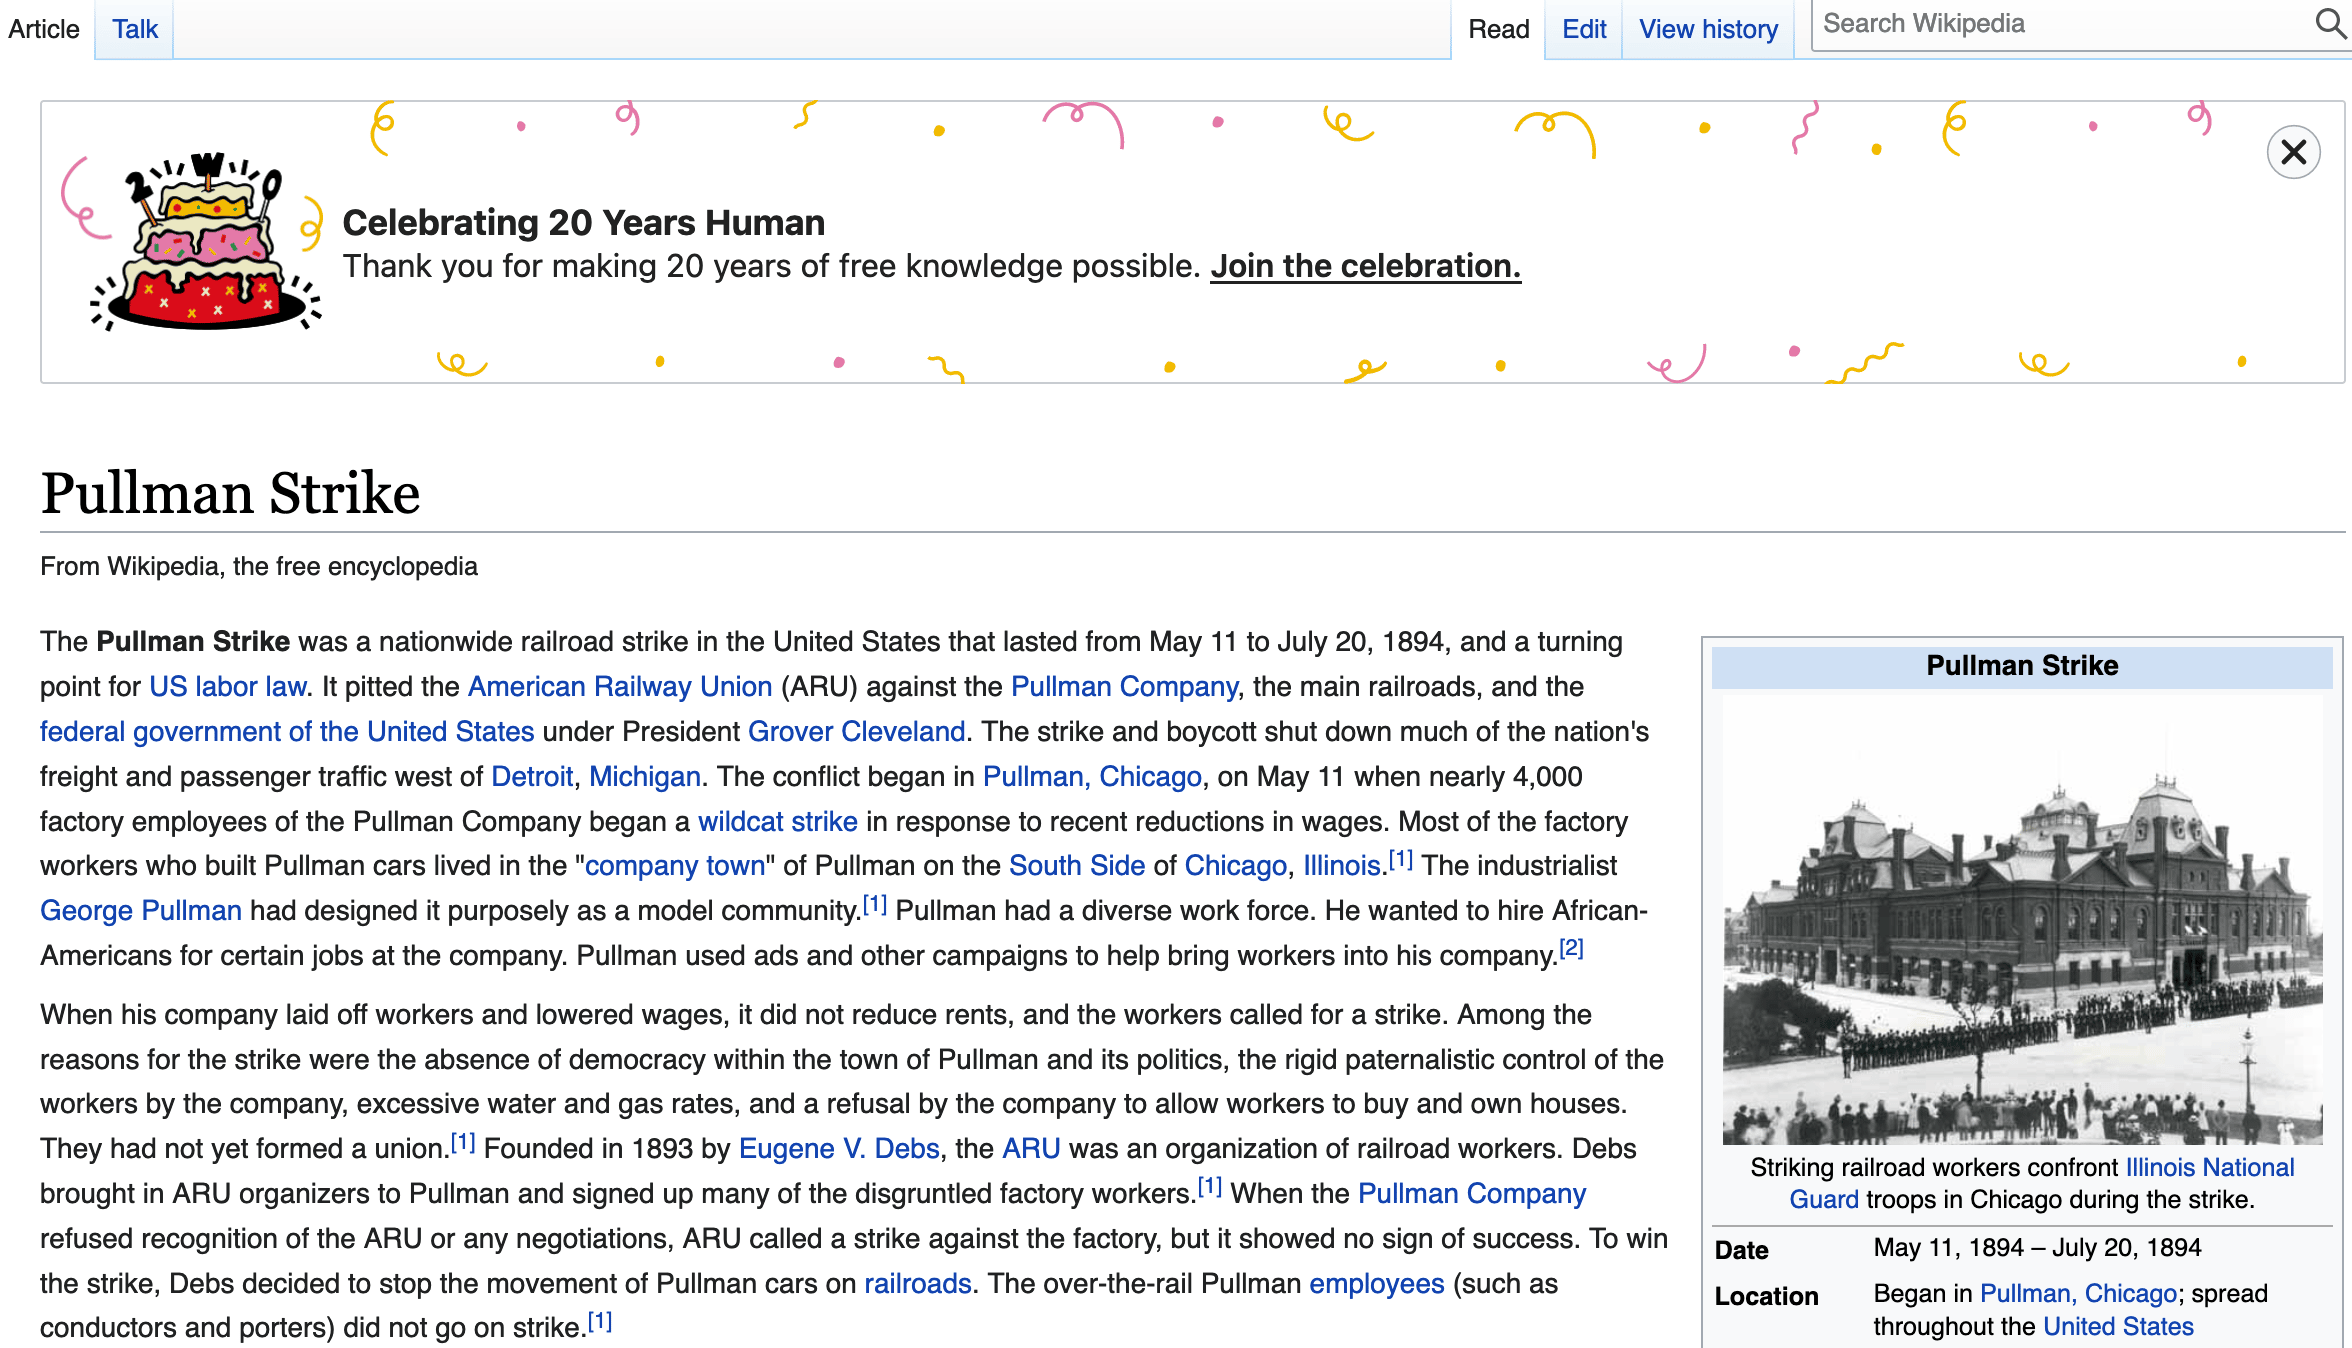2352x1348 pixels.
Task: Open the View history tab
Action: pyautogui.click(x=1709, y=29)
